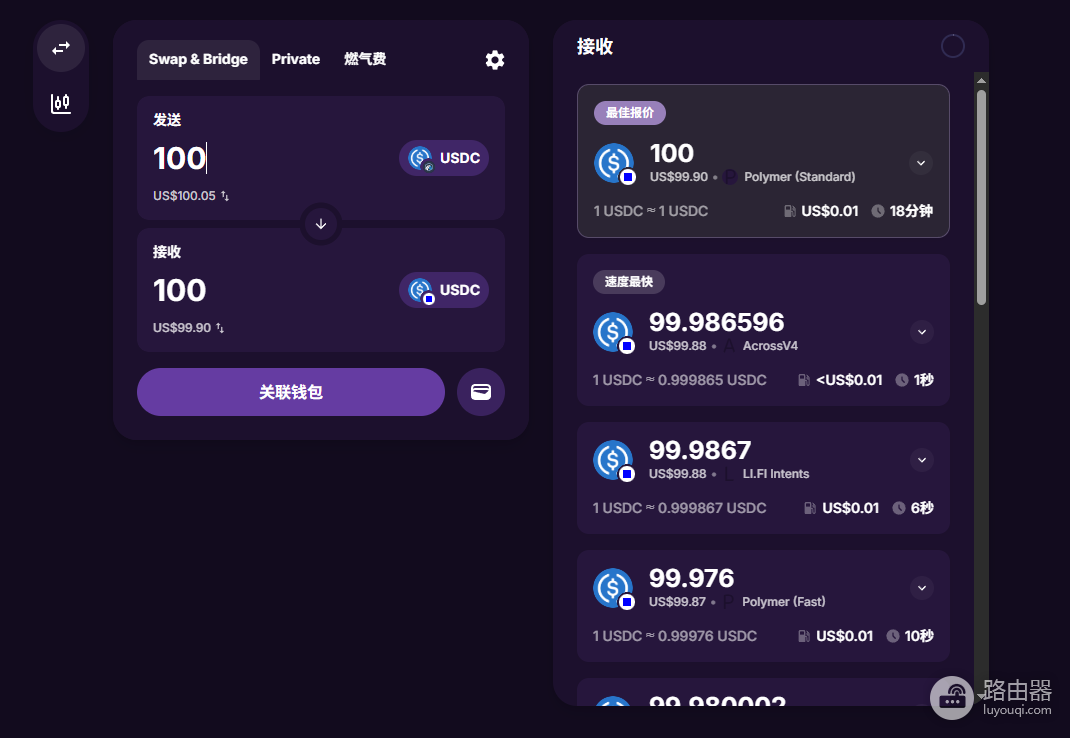Expand the LI.FI Intents route details

point(922,460)
